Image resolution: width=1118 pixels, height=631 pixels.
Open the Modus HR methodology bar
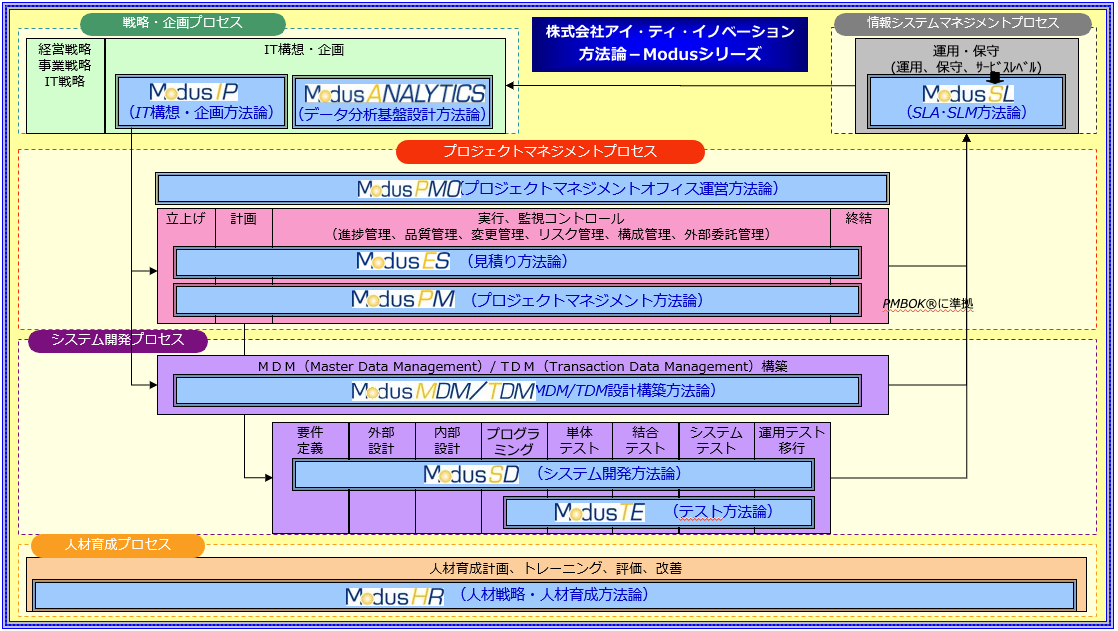pos(554,595)
